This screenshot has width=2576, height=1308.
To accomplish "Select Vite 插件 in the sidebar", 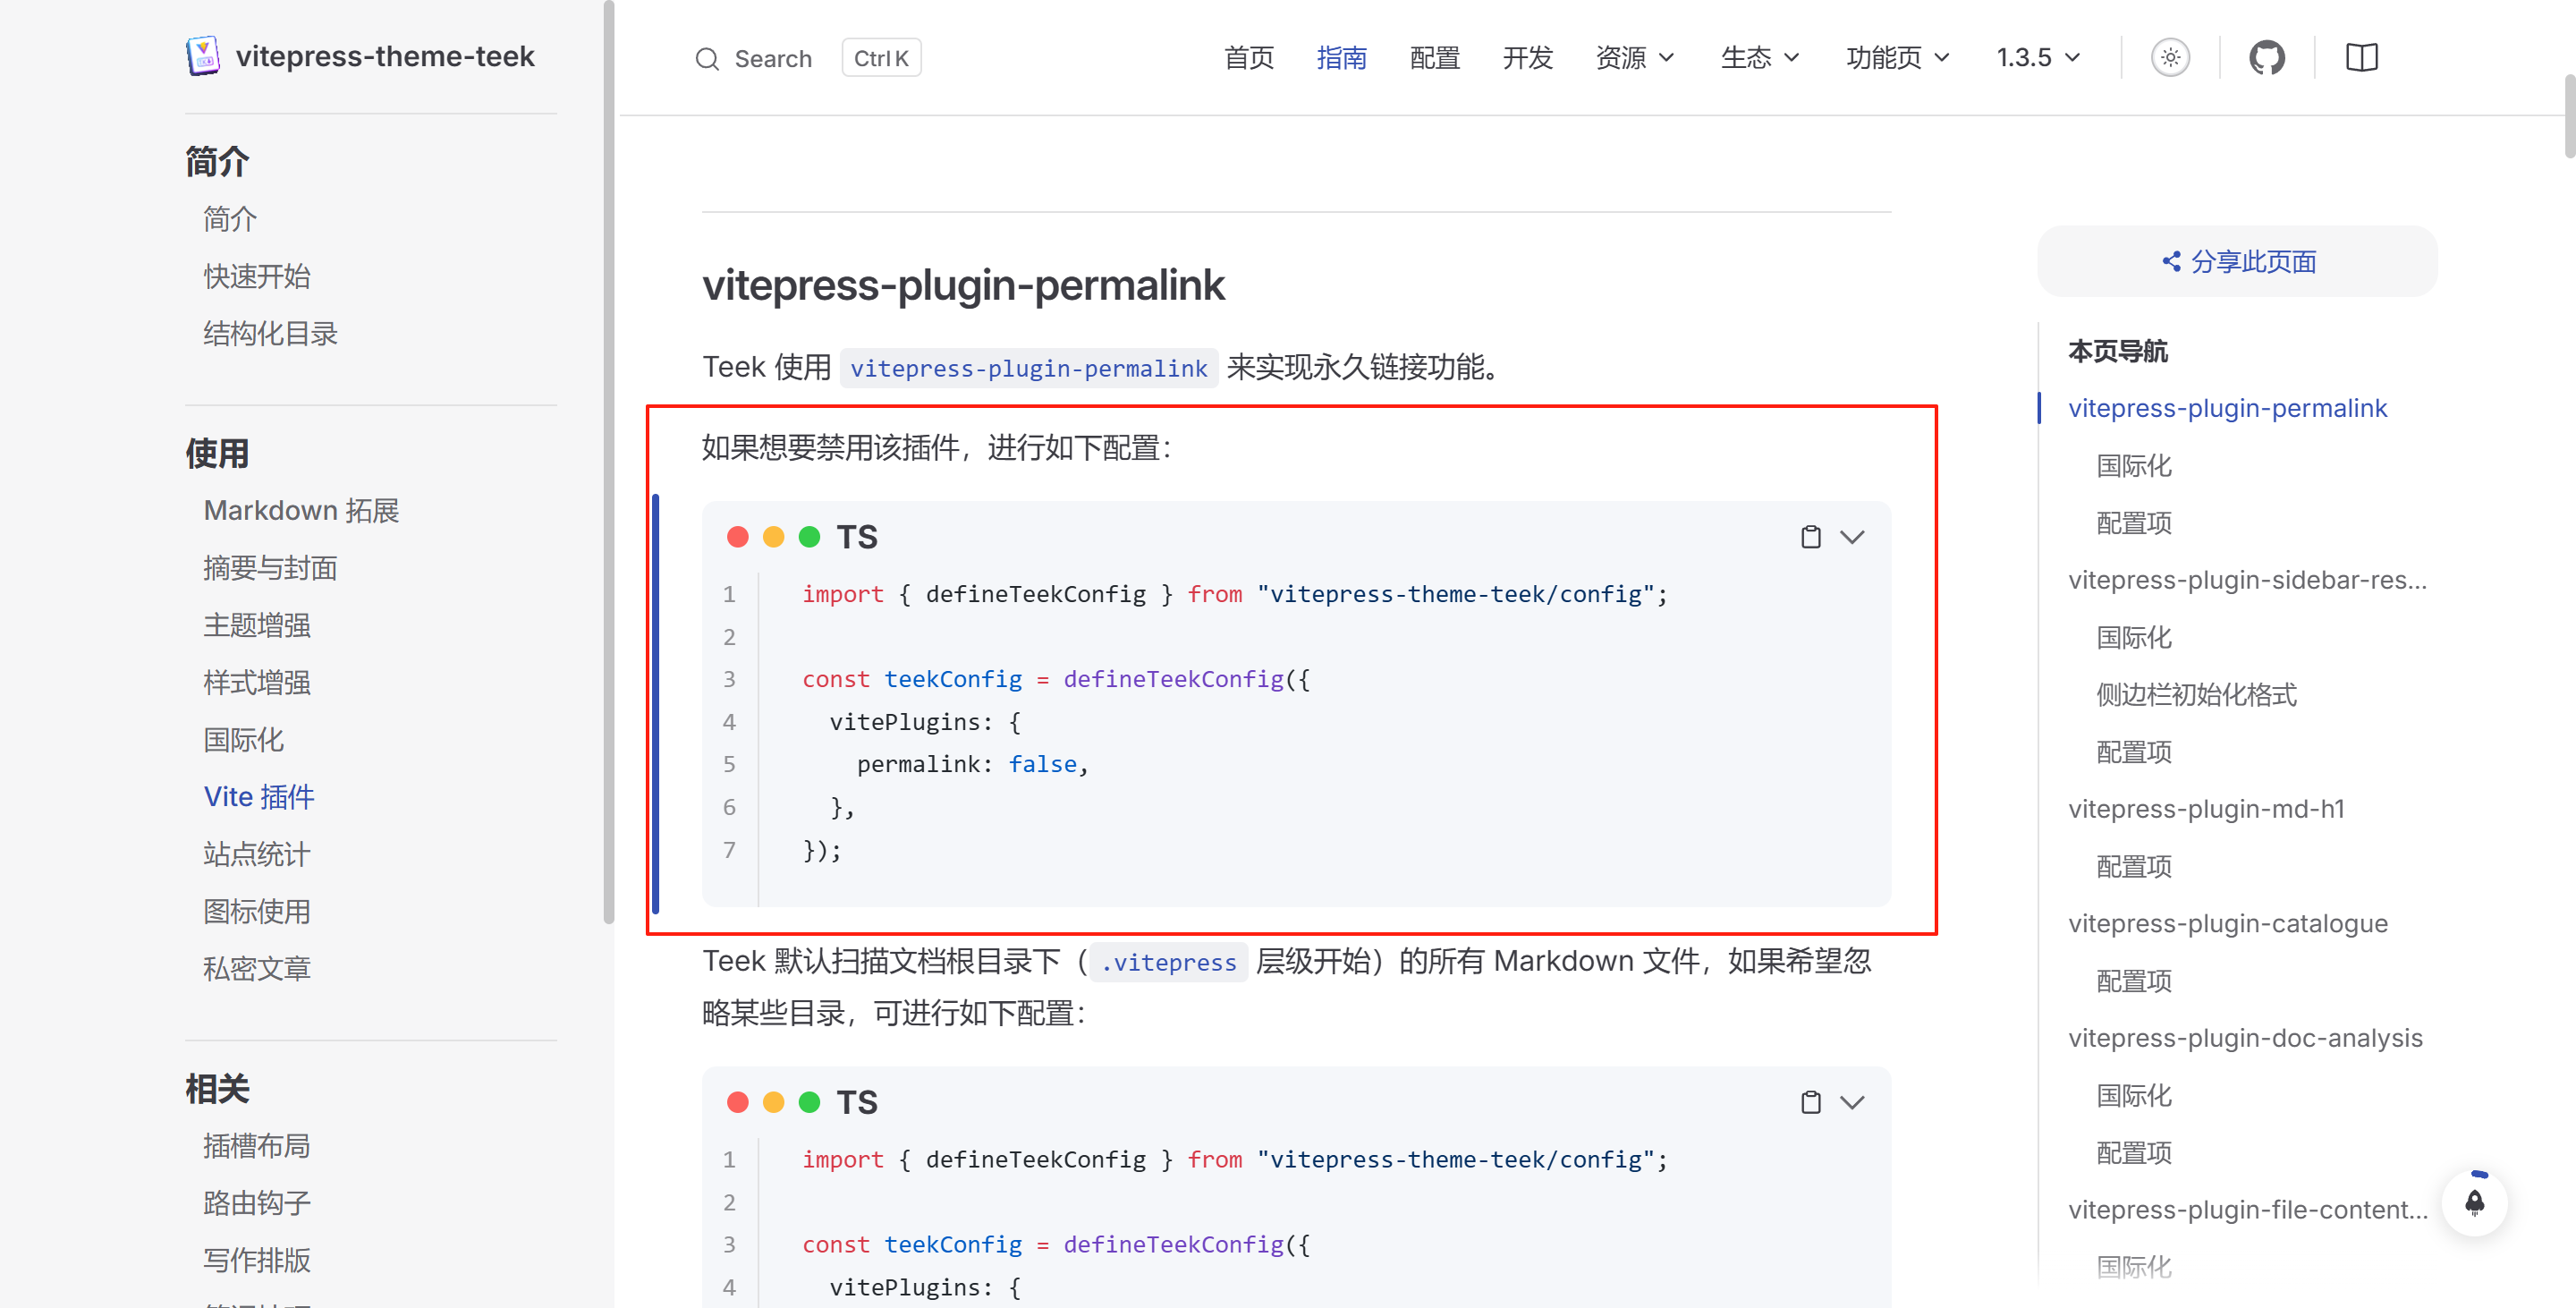I will click(x=259, y=797).
